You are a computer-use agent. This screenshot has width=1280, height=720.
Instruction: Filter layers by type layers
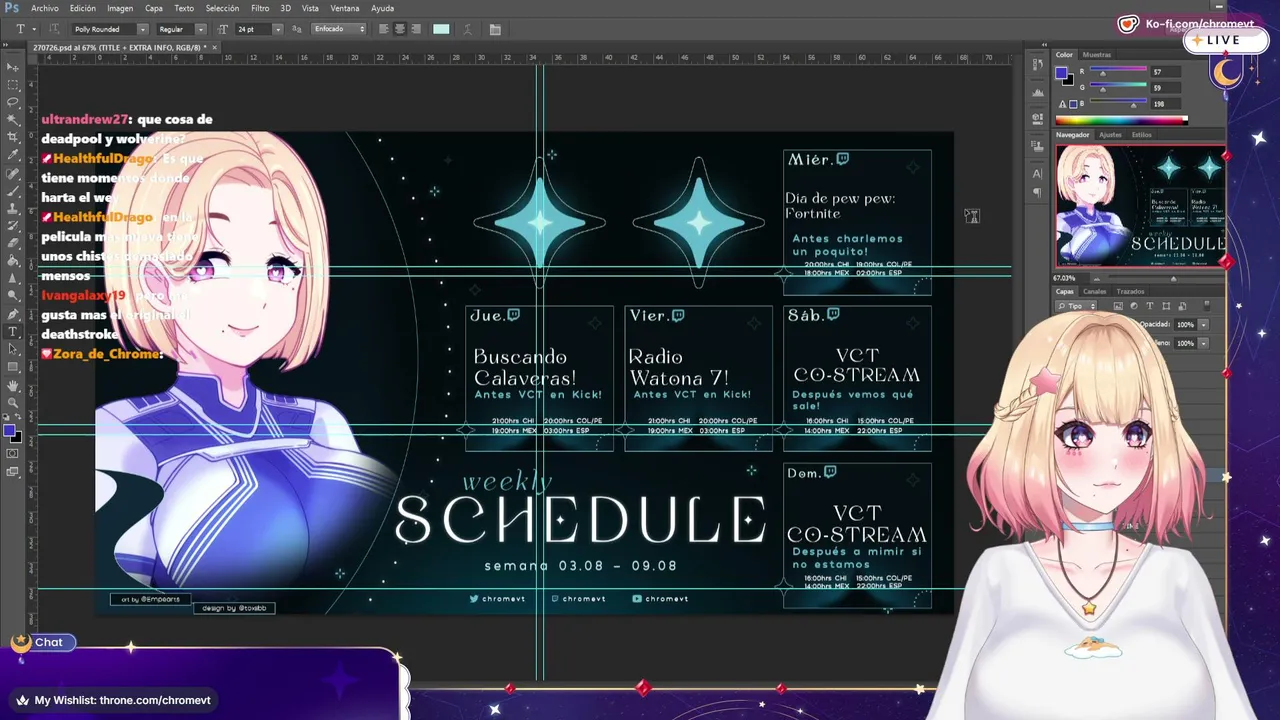pos(1150,306)
